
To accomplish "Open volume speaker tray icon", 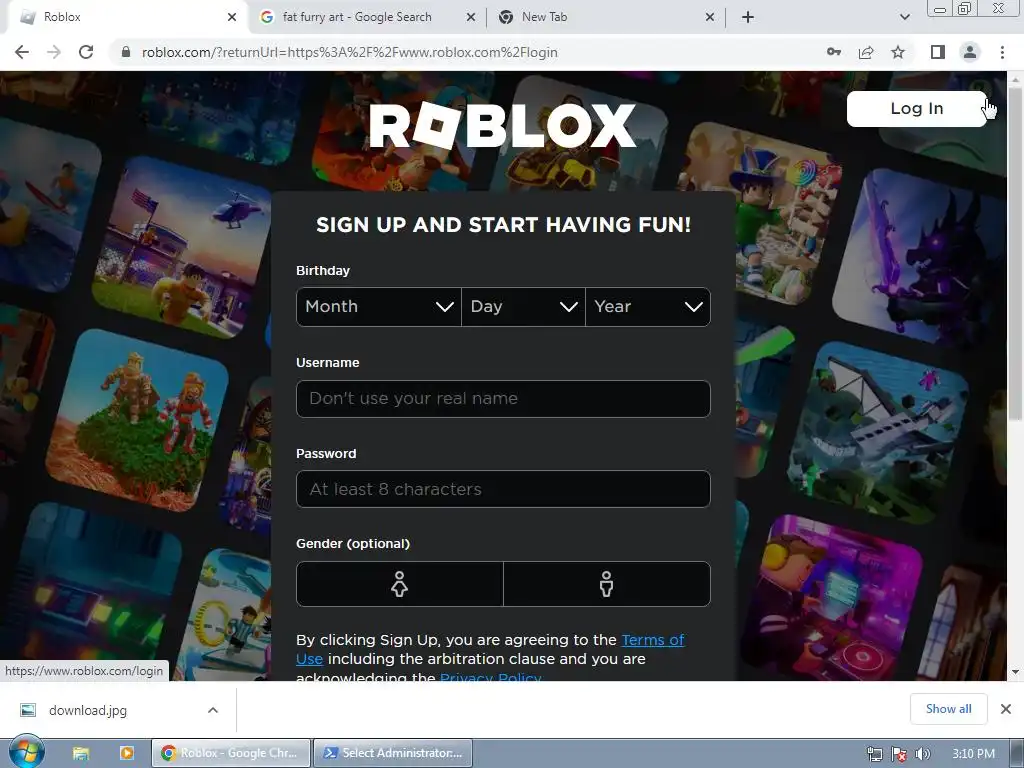I will coord(922,754).
